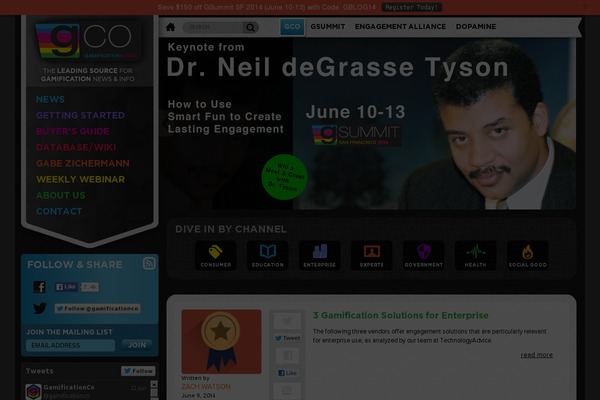Click the GamificationCo tweet avatar
Image resolution: width=600 pixels, height=400 pixels.
[33, 392]
